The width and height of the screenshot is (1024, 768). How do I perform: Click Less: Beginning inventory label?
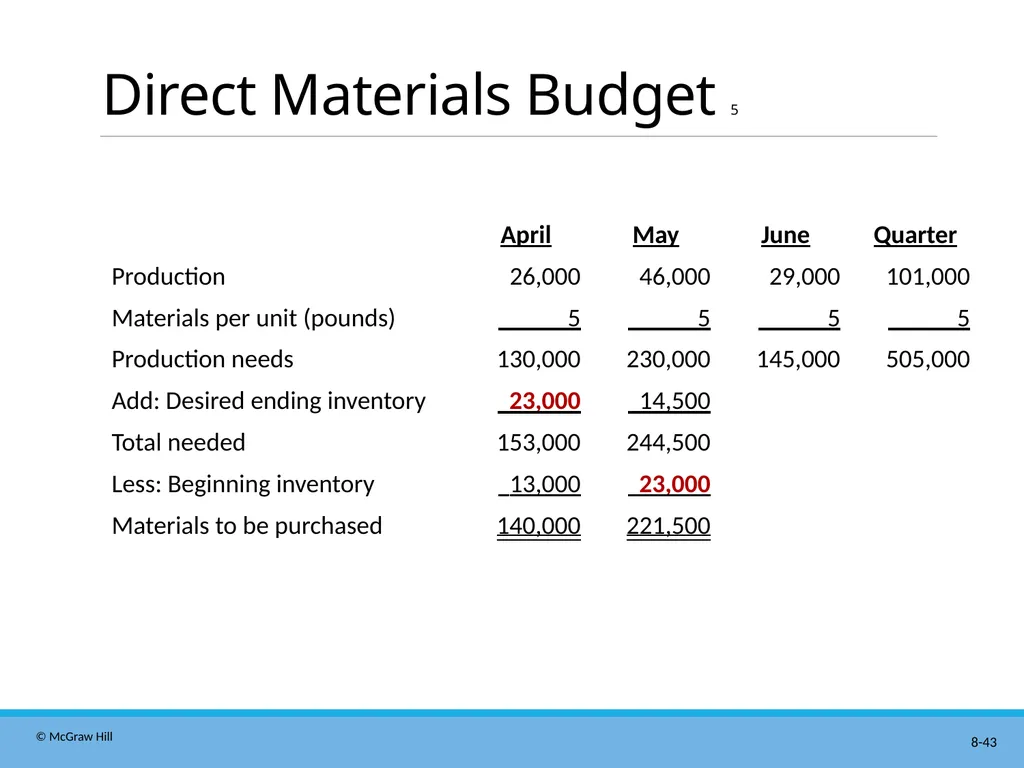(243, 485)
